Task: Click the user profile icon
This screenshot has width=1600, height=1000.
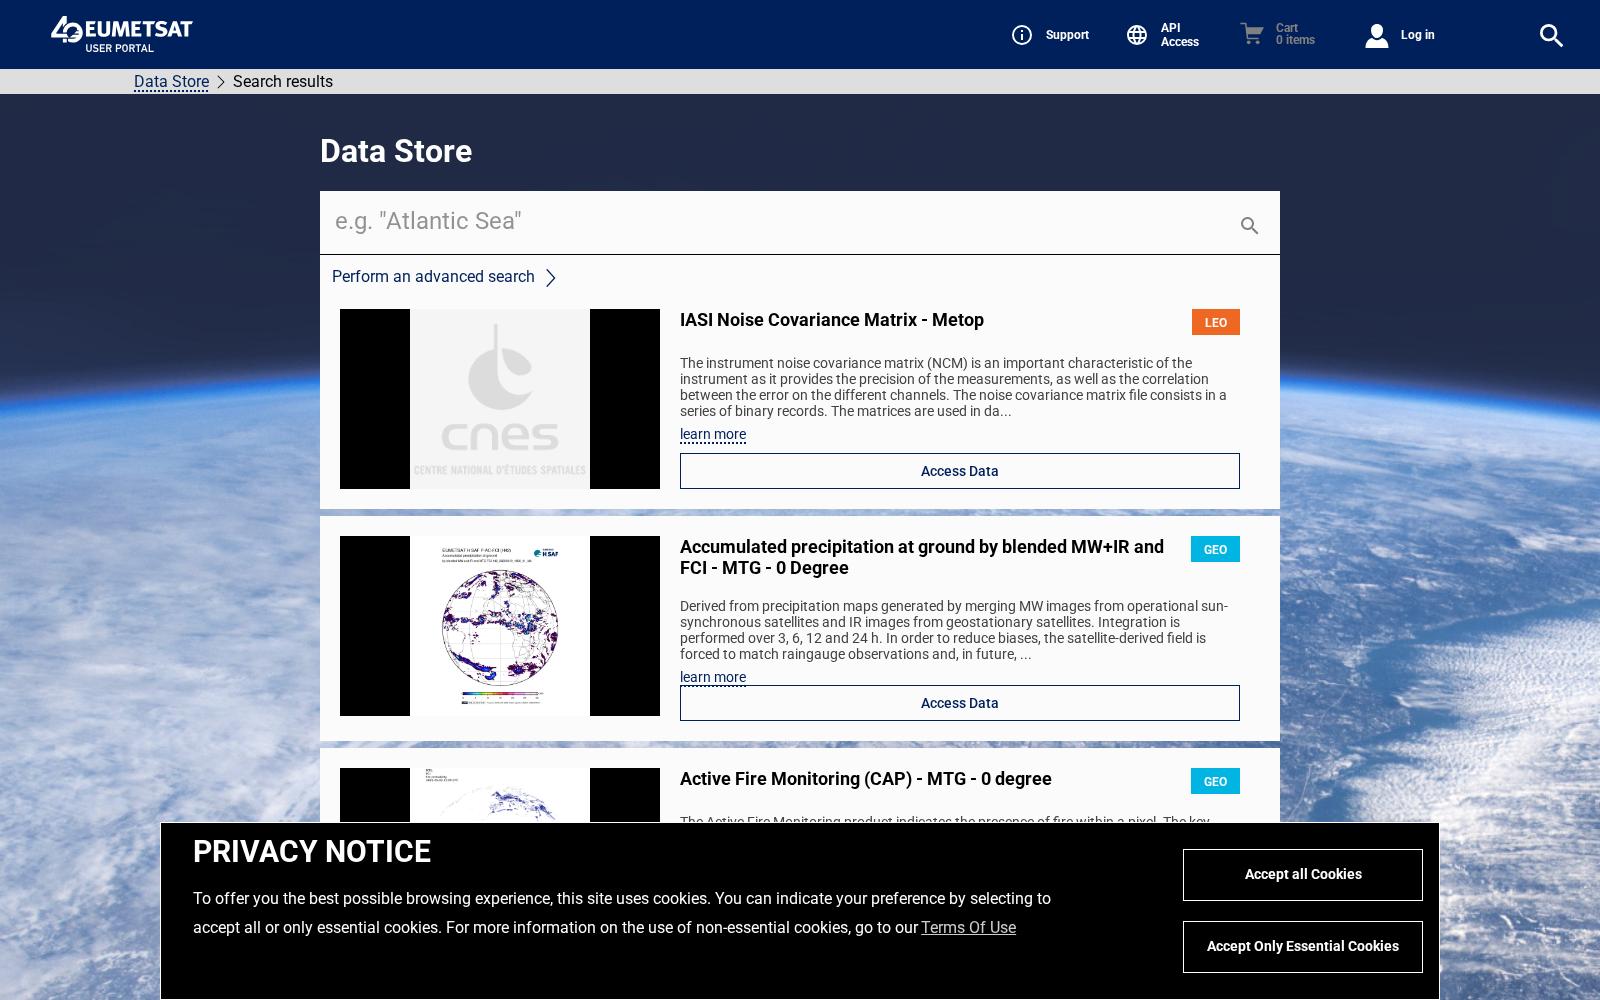Action: pyautogui.click(x=1377, y=35)
